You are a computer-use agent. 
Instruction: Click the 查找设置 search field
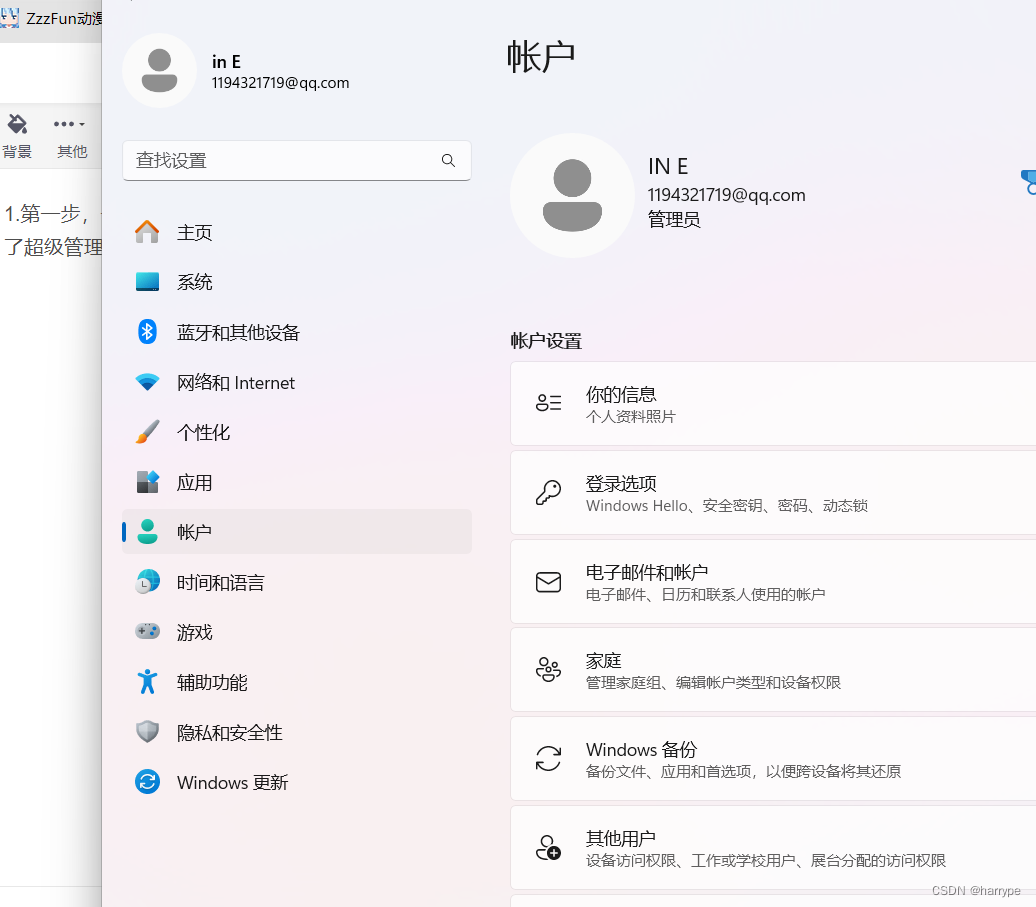tap(297, 161)
